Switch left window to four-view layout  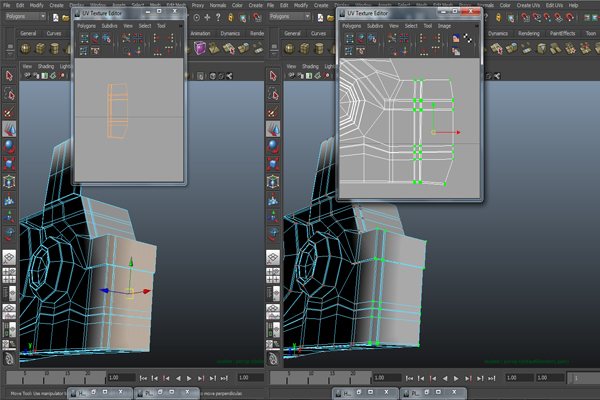click(x=9, y=275)
